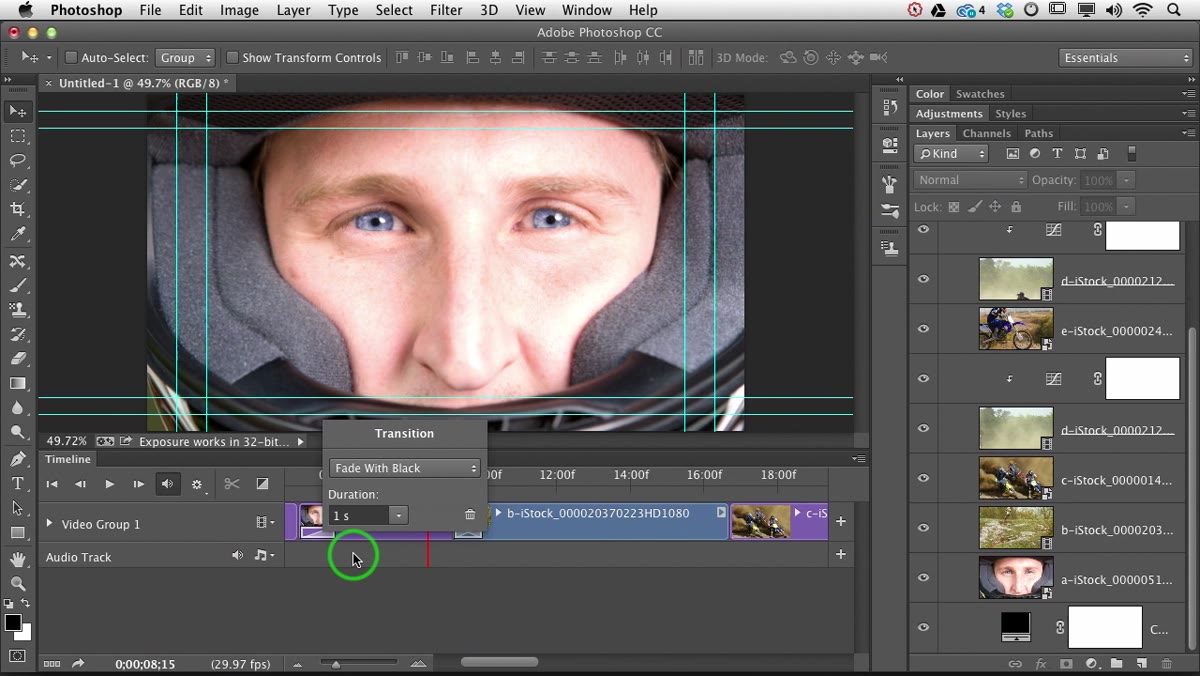Select the Hand tool

coord(18,559)
